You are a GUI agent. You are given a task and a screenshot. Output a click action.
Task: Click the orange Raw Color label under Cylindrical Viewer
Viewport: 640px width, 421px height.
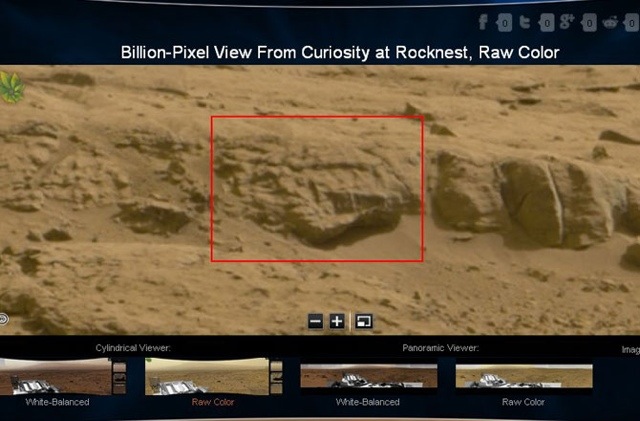213,402
